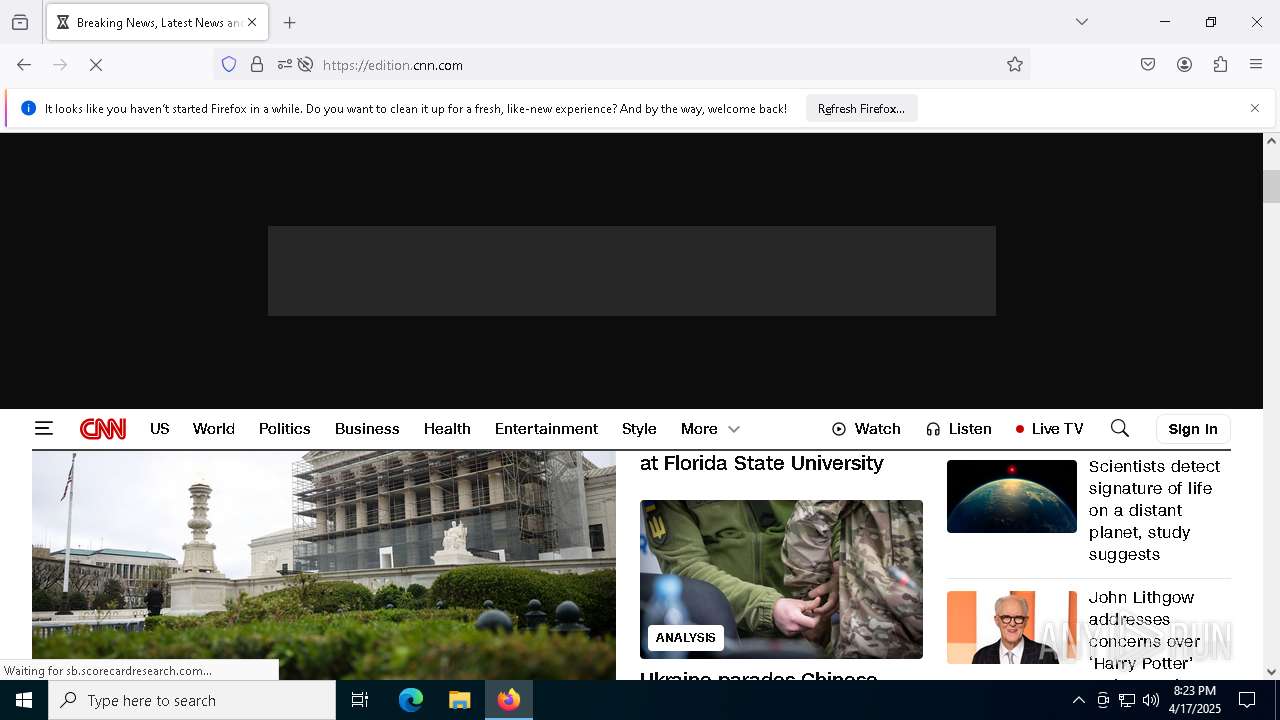View site security via padlock icon
The height and width of the screenshot is (720, 1280).
click(x=257, y=65)
